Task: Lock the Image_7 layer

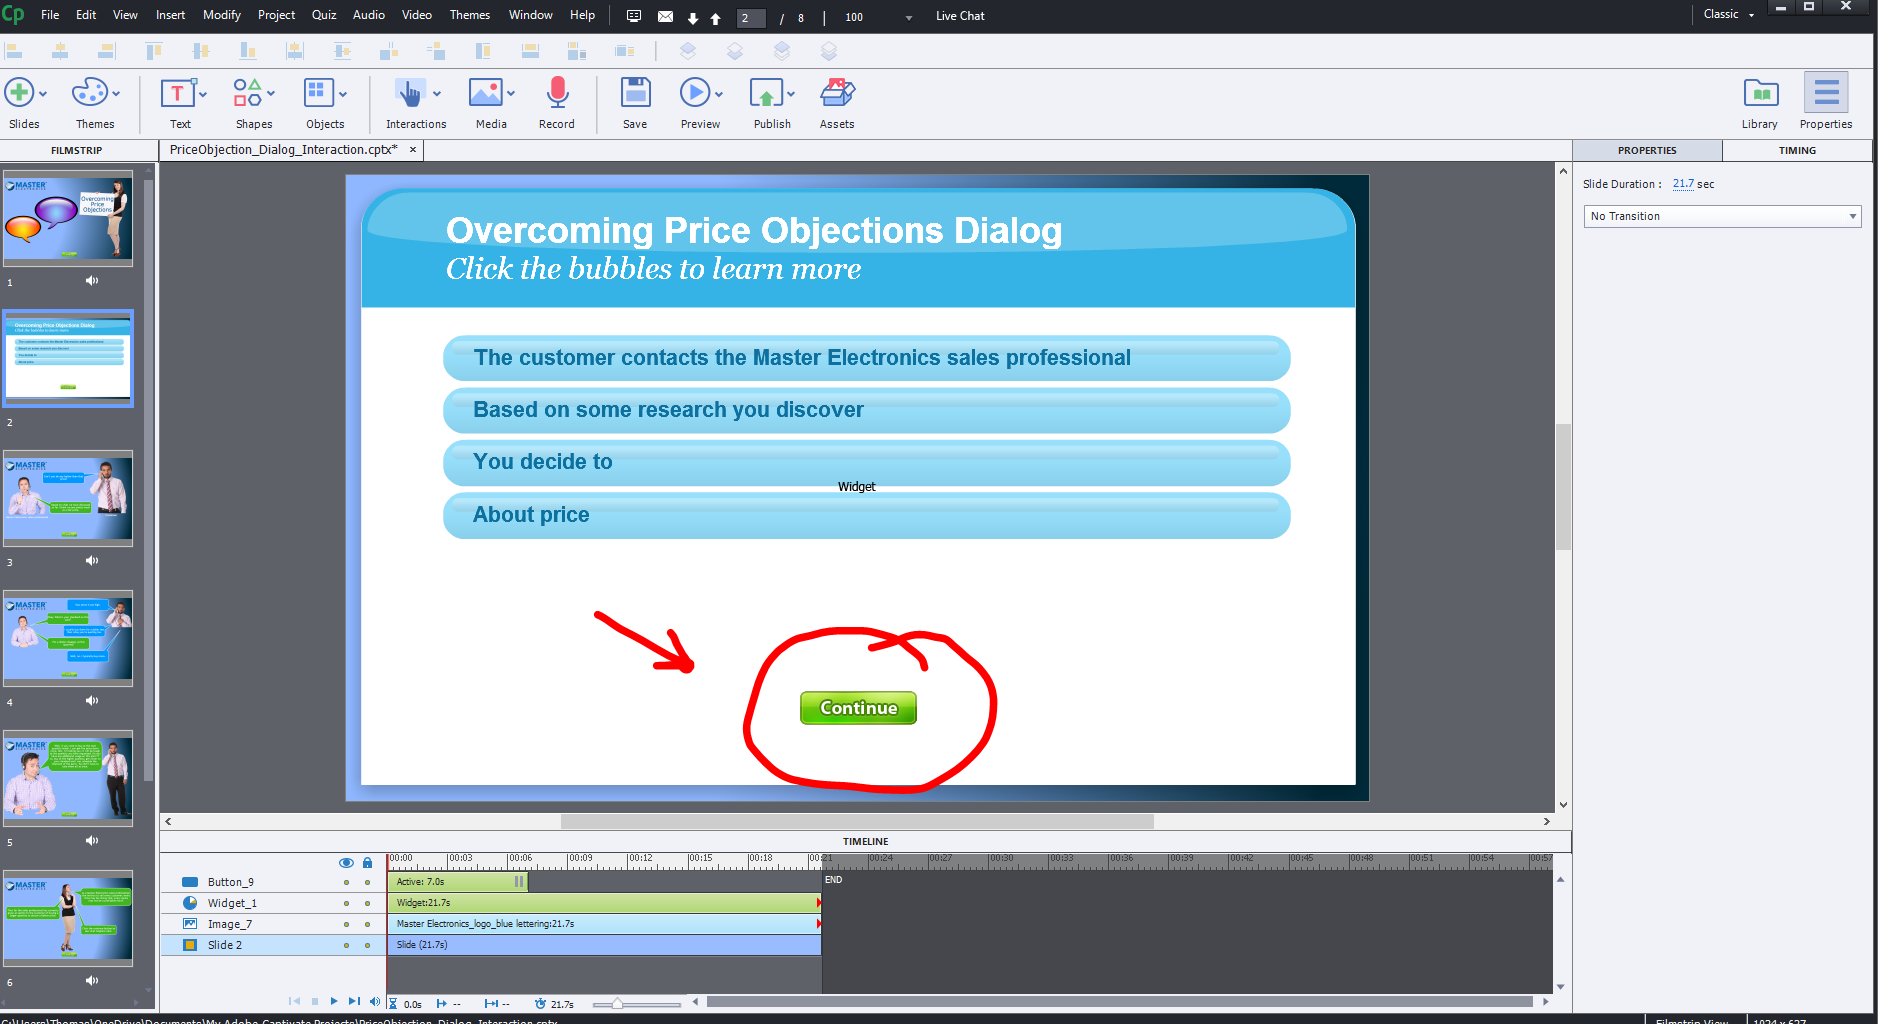Action: coord(367,924)
